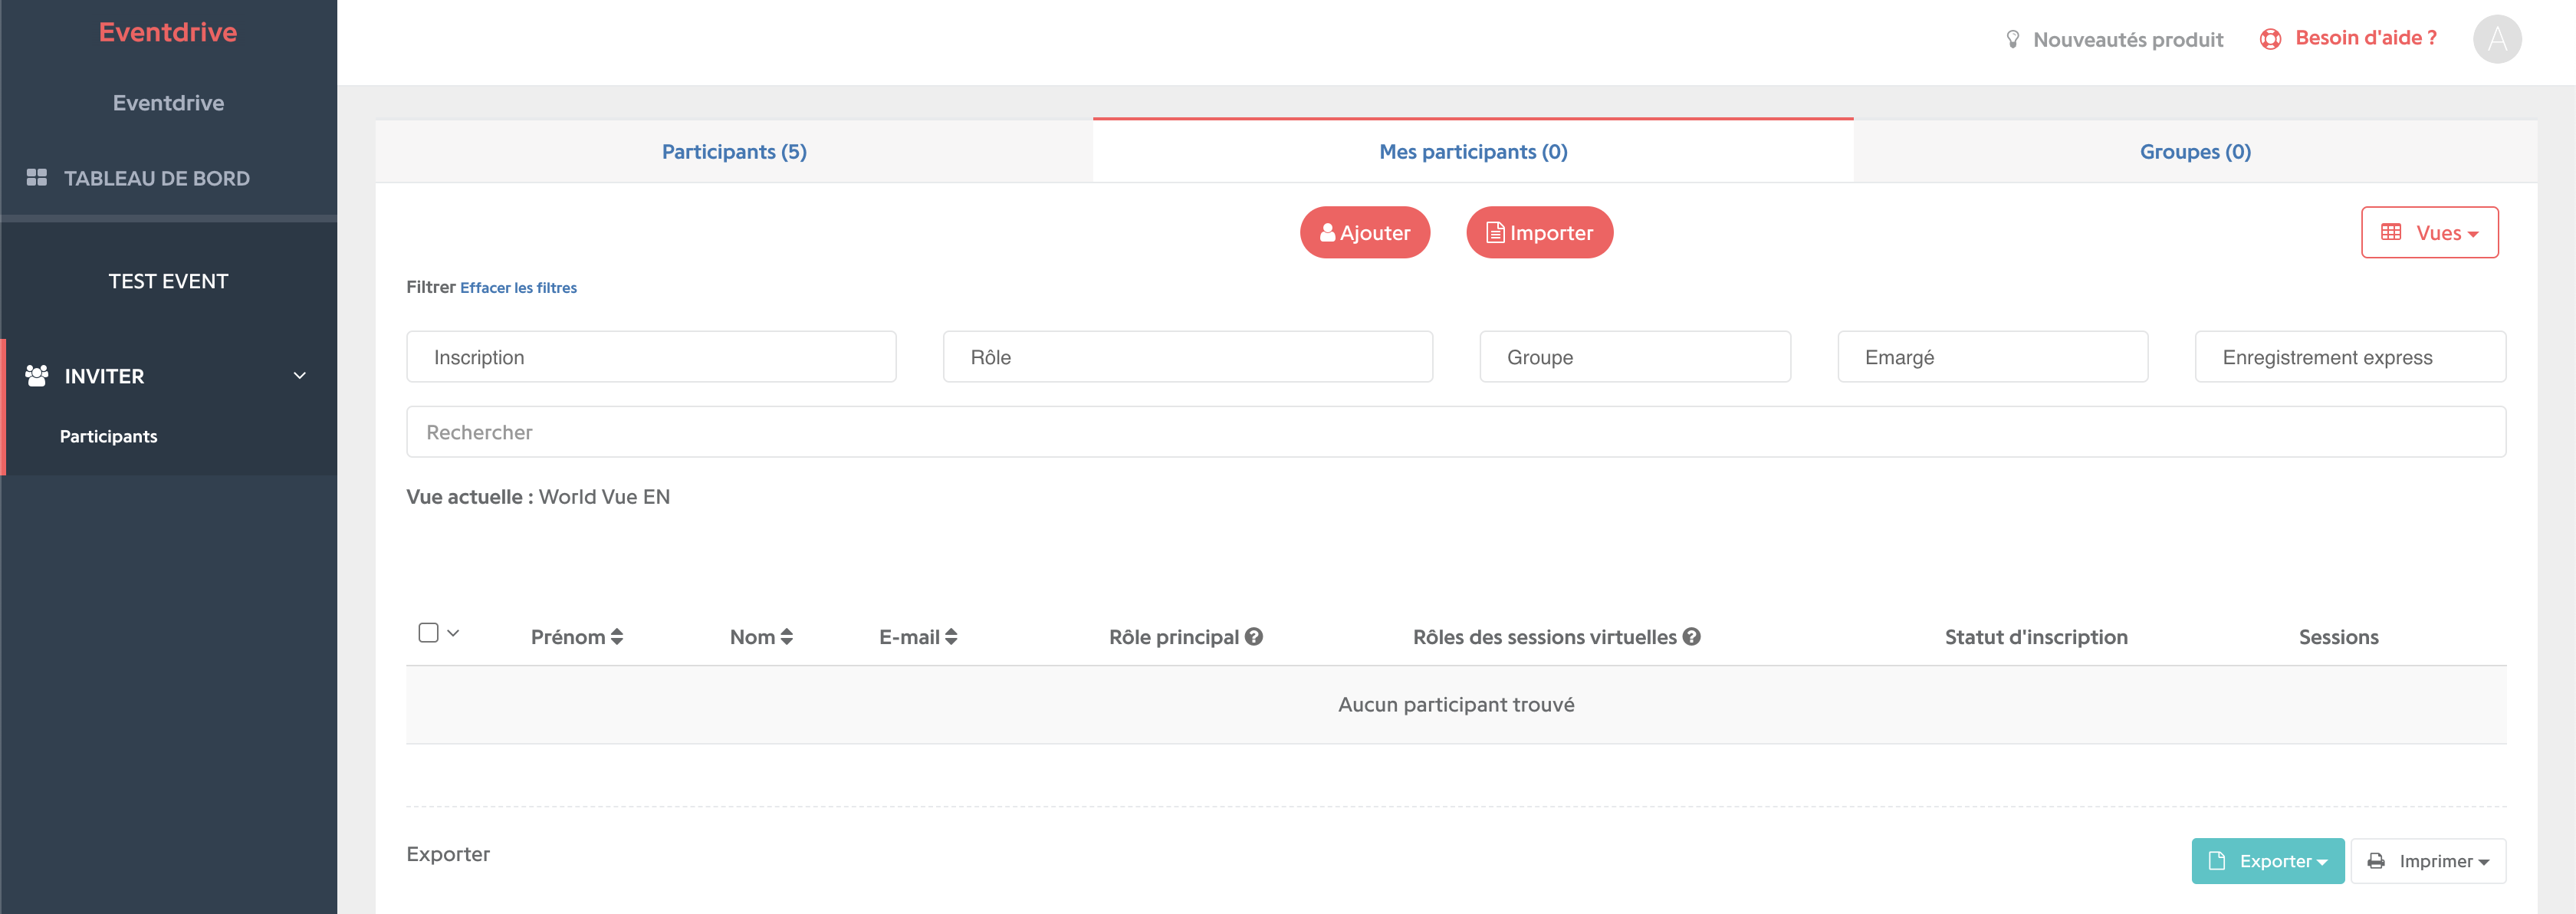This screenshot has width=2576, height=914.
Task: Click the Tableau de bord grid icon
Action: pyautogui.click(x=37, y=177)
